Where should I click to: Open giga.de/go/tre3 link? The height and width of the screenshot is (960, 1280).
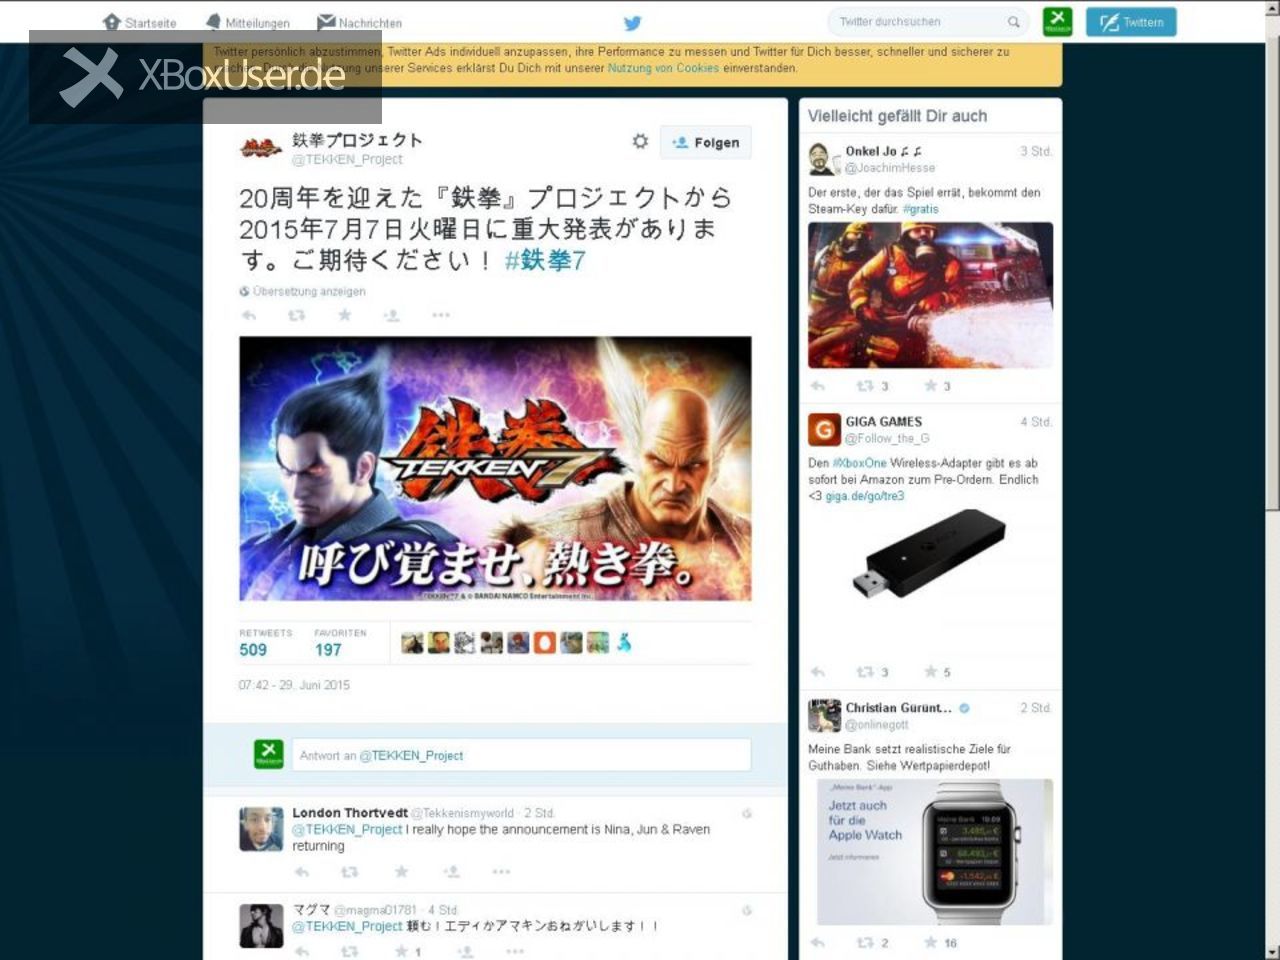point(864,496)
